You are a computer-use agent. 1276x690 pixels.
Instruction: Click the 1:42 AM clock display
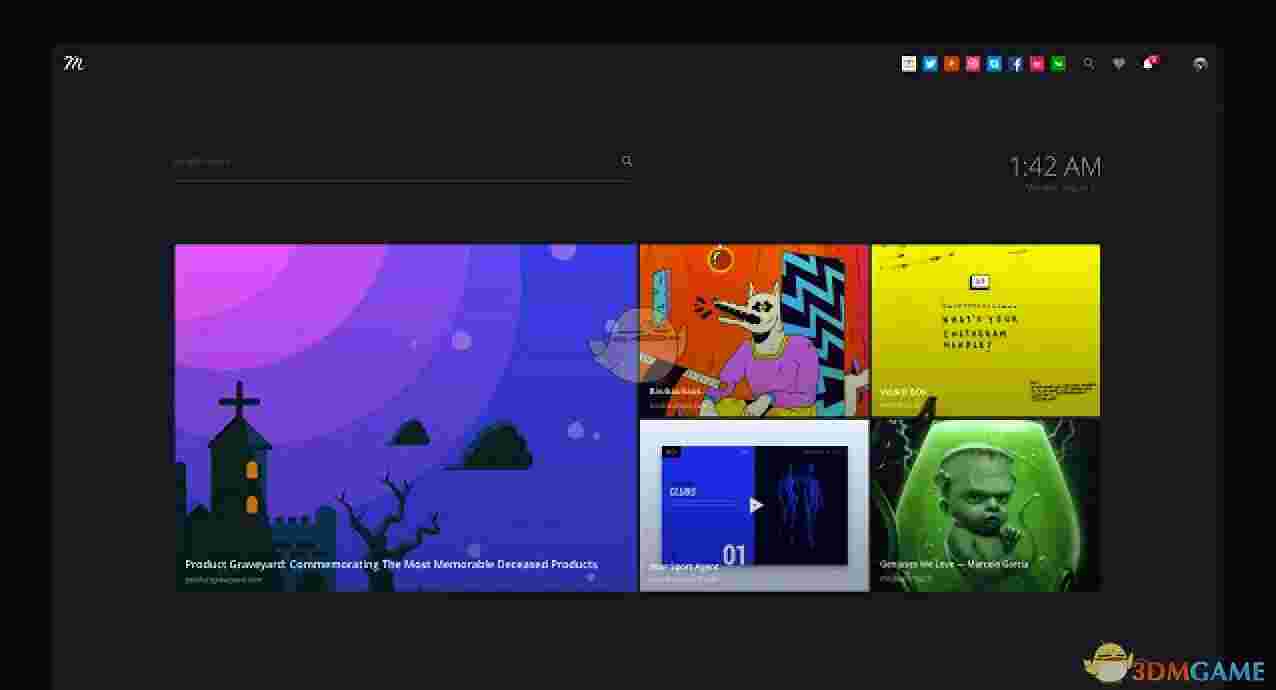1055,167
